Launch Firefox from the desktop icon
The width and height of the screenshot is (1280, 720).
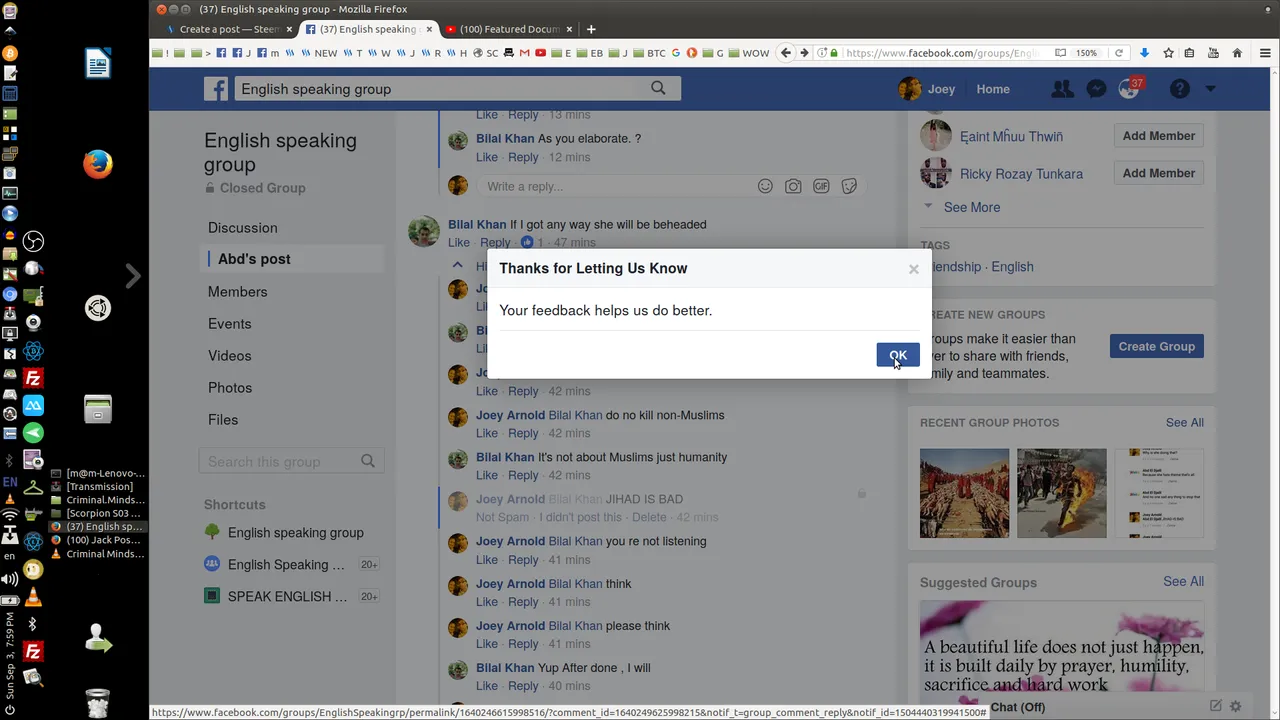[x=98, y=164]
